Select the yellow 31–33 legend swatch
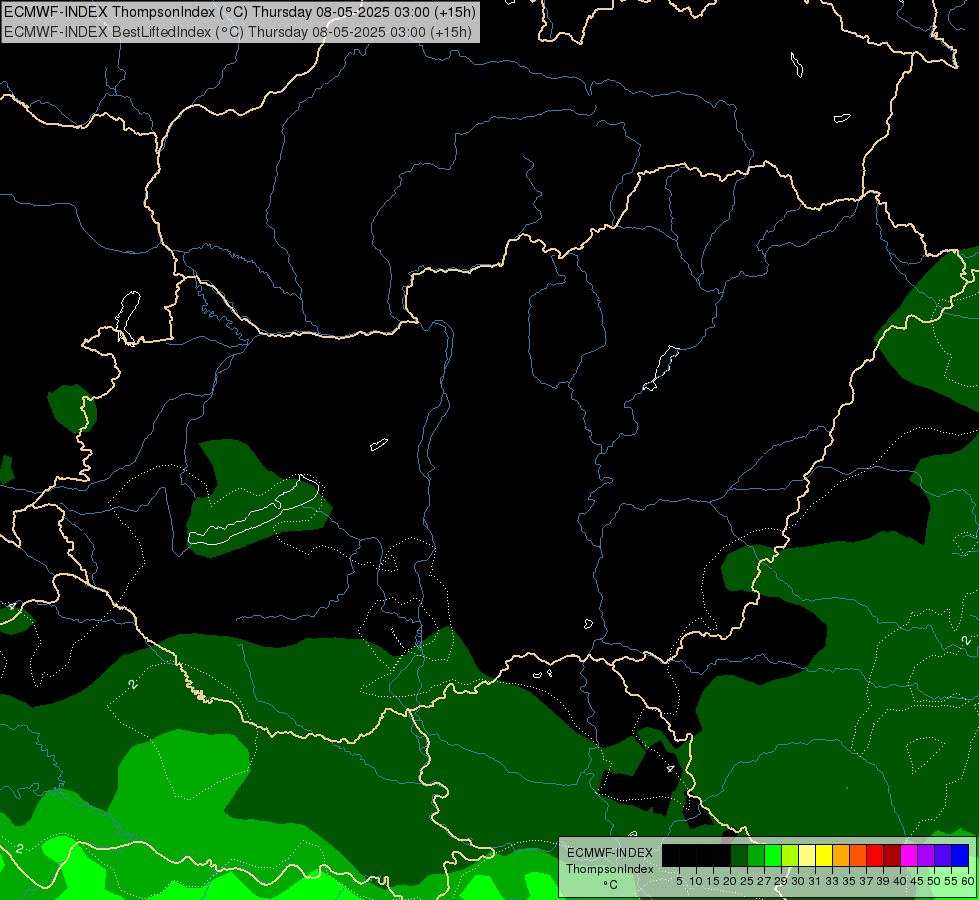The image size is (979, 900). [824, 855]
